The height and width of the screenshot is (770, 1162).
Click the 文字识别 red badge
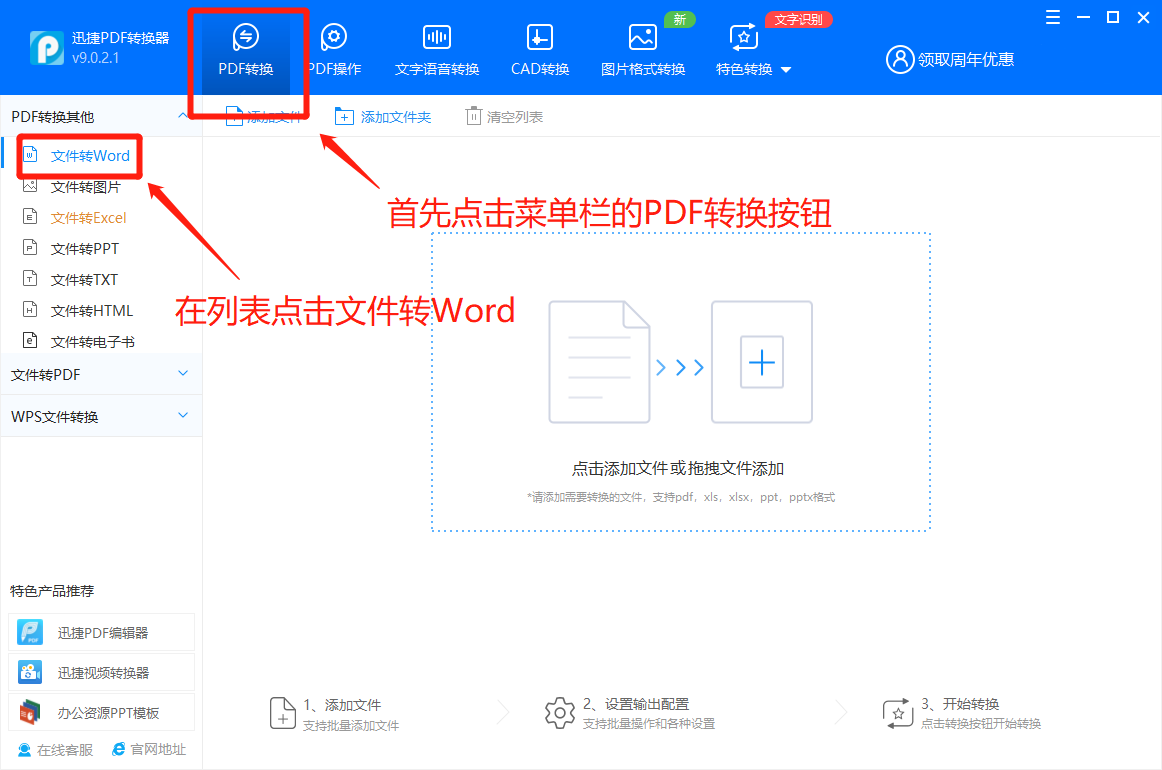click(798, 19)
